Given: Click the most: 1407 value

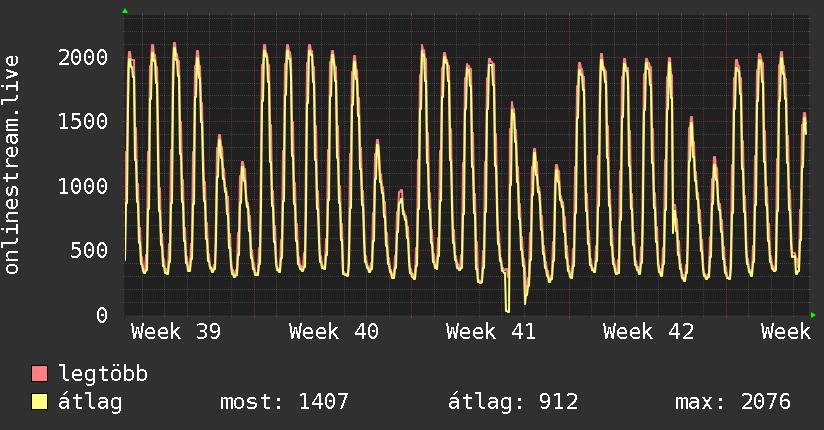Looking at the screenshot, I should [284, 402].
